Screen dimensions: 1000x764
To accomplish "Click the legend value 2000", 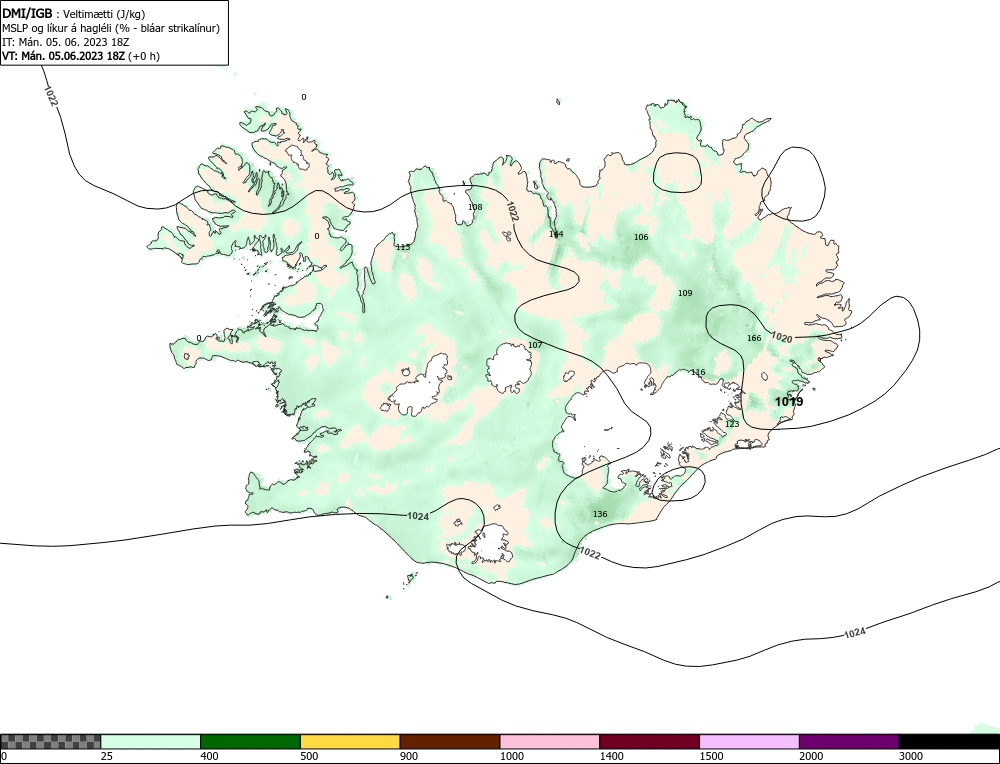I will [811, 756].
